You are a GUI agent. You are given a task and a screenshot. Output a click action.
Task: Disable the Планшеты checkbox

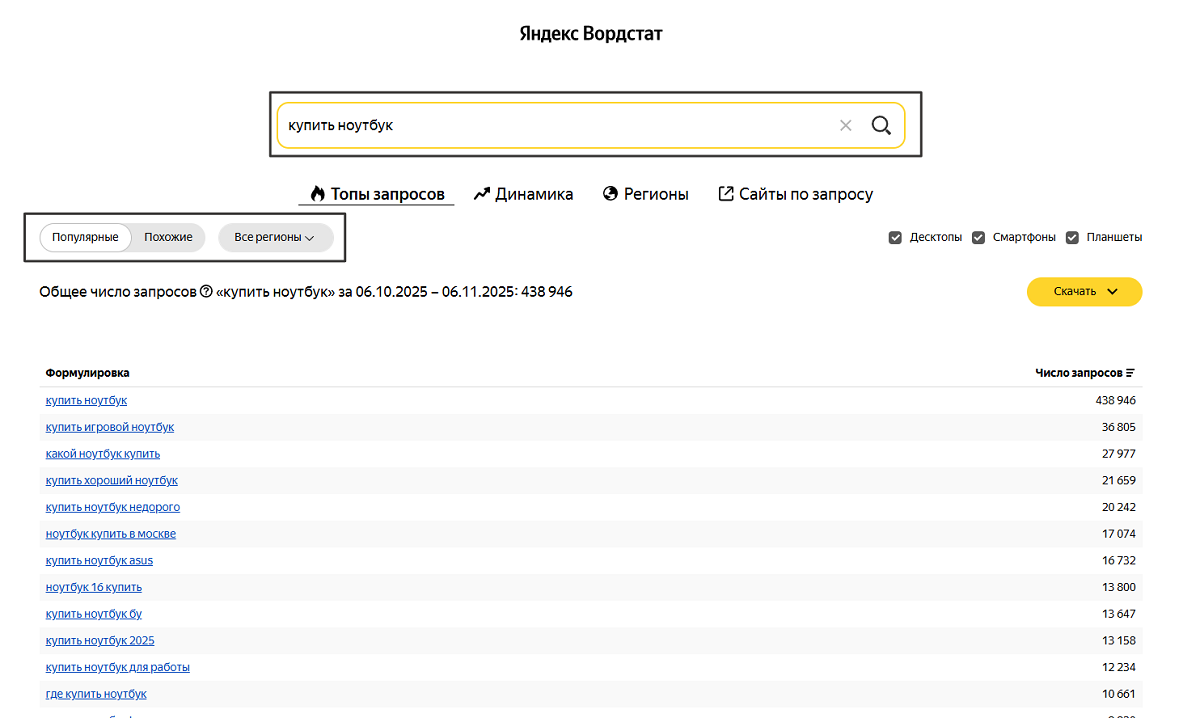click(1072, 238)
